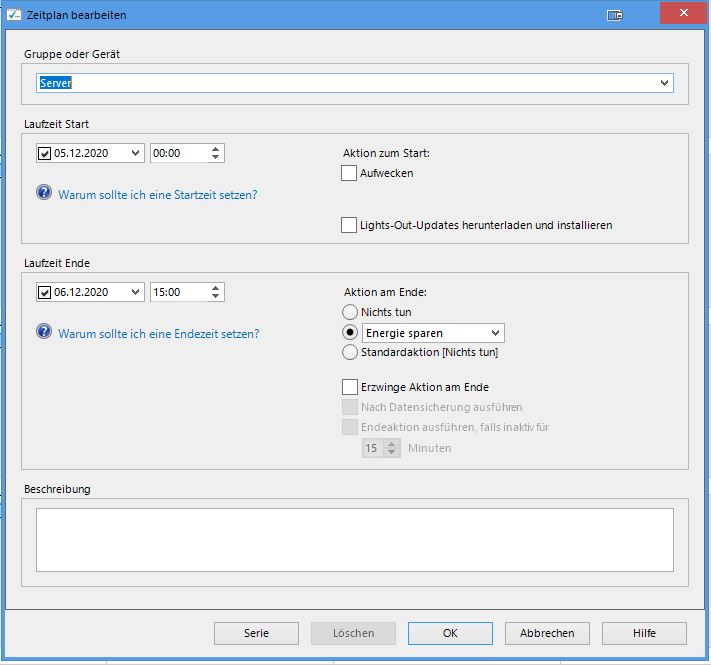Click the keyboard icon in title bar
This screenshot has width=711, height=665.
pos(615,15)
